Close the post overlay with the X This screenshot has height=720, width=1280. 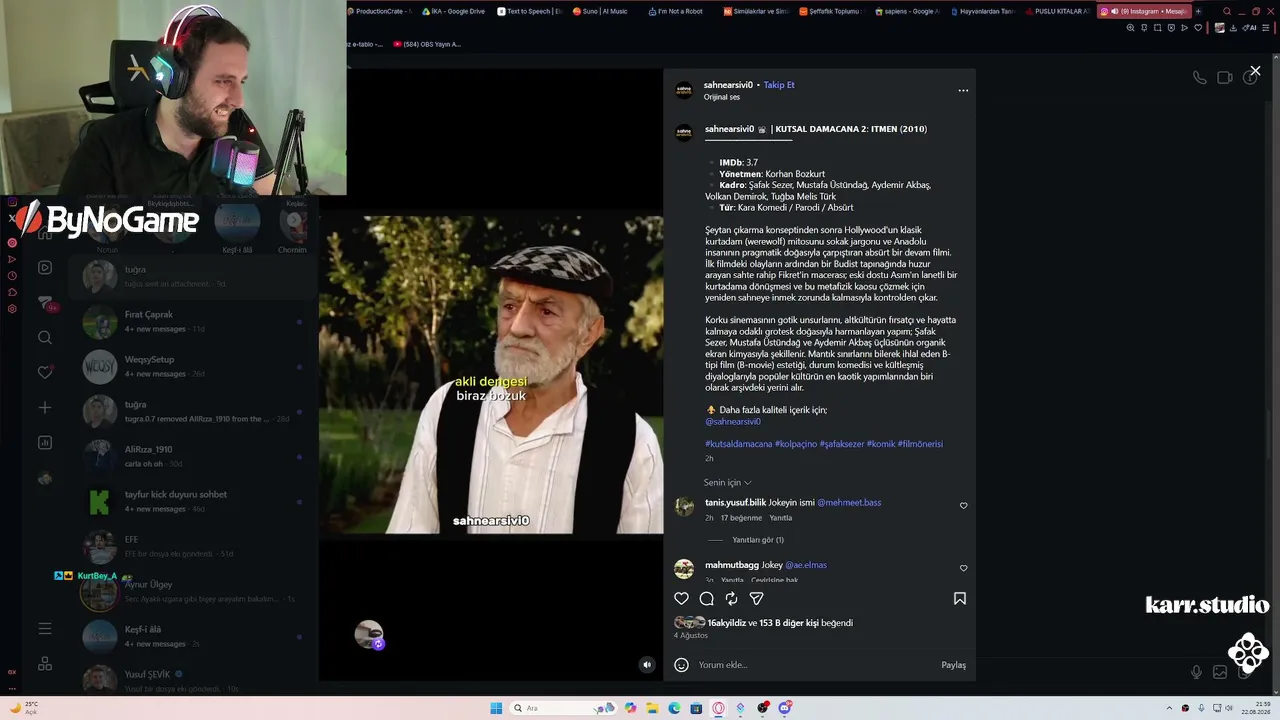[x=1255, y=71]
